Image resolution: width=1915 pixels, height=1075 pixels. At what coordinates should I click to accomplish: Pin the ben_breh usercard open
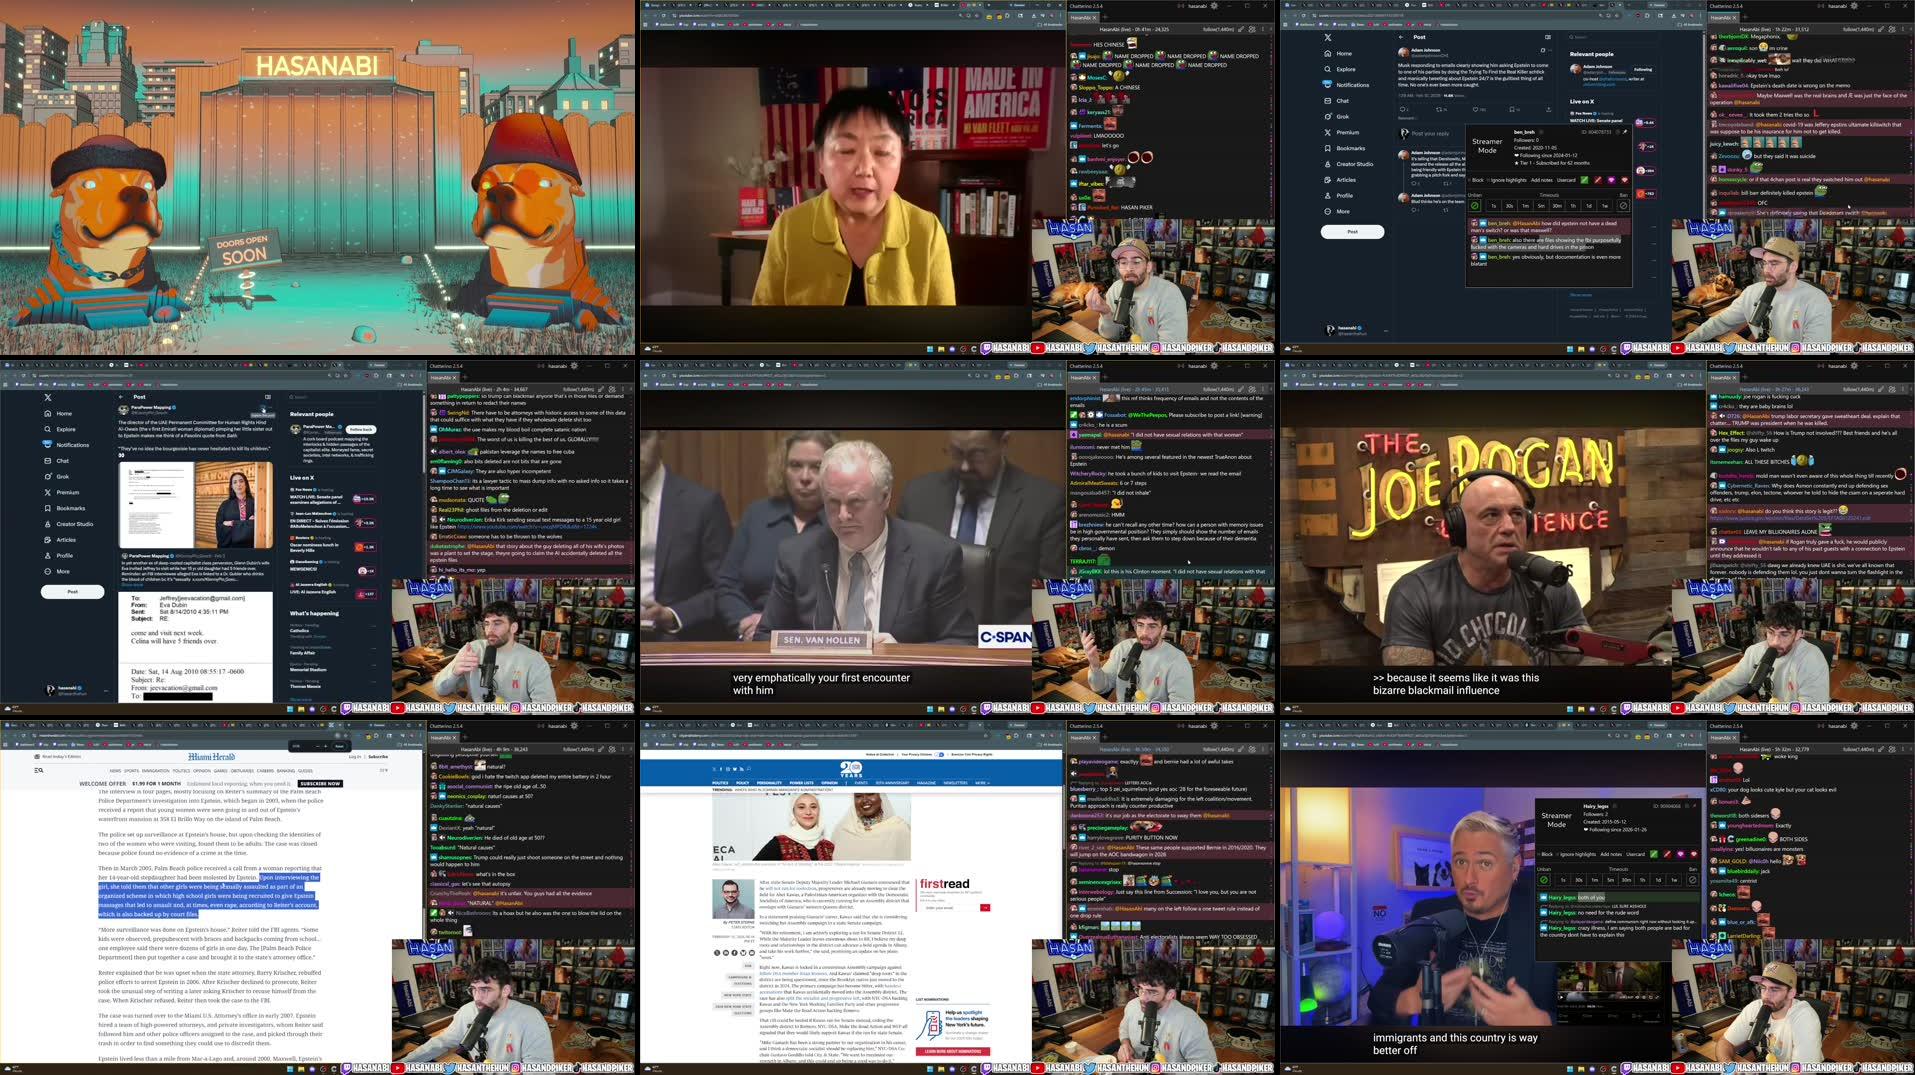tap(1625, 132)
